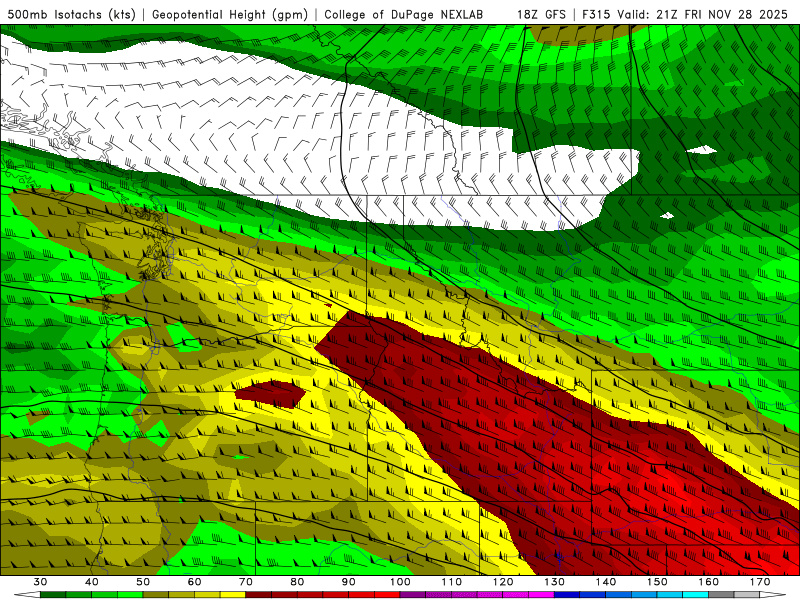Click the dark green swatch starting at 30
Image resolution: width=800 pixels, height=600 pixels.
[53, 594]
